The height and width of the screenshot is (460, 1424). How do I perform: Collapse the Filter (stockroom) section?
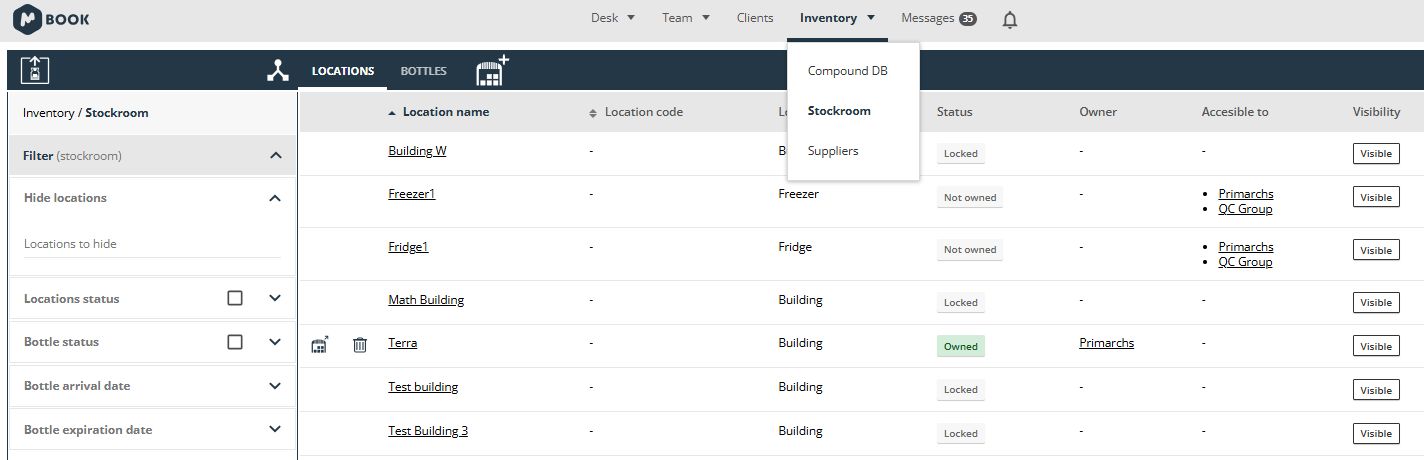(x=276, y=156)
